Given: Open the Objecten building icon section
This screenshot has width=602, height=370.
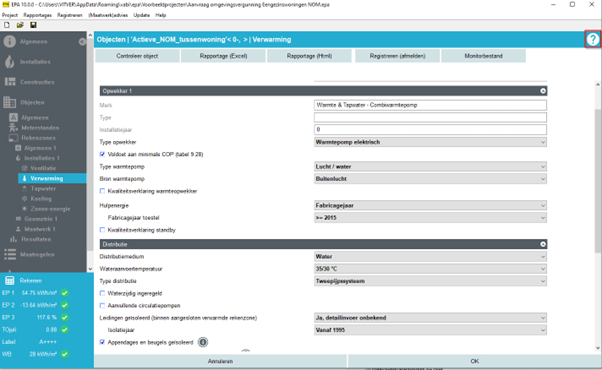Looking at the screenshot, I should (x=10, y=102).
